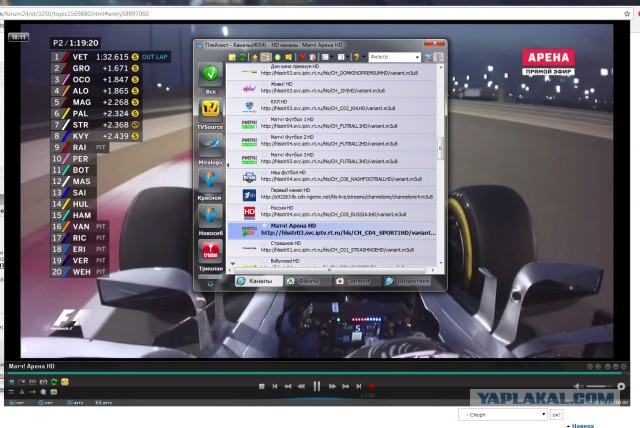Click the yellow smiley icon in player controls
640x428 pixels.
[x=65, y=382]
